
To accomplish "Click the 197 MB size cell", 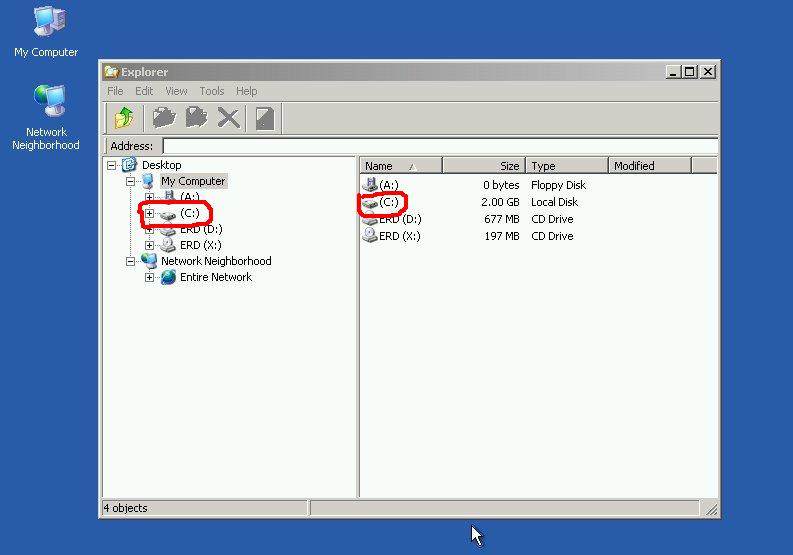I will pos(502,236).
